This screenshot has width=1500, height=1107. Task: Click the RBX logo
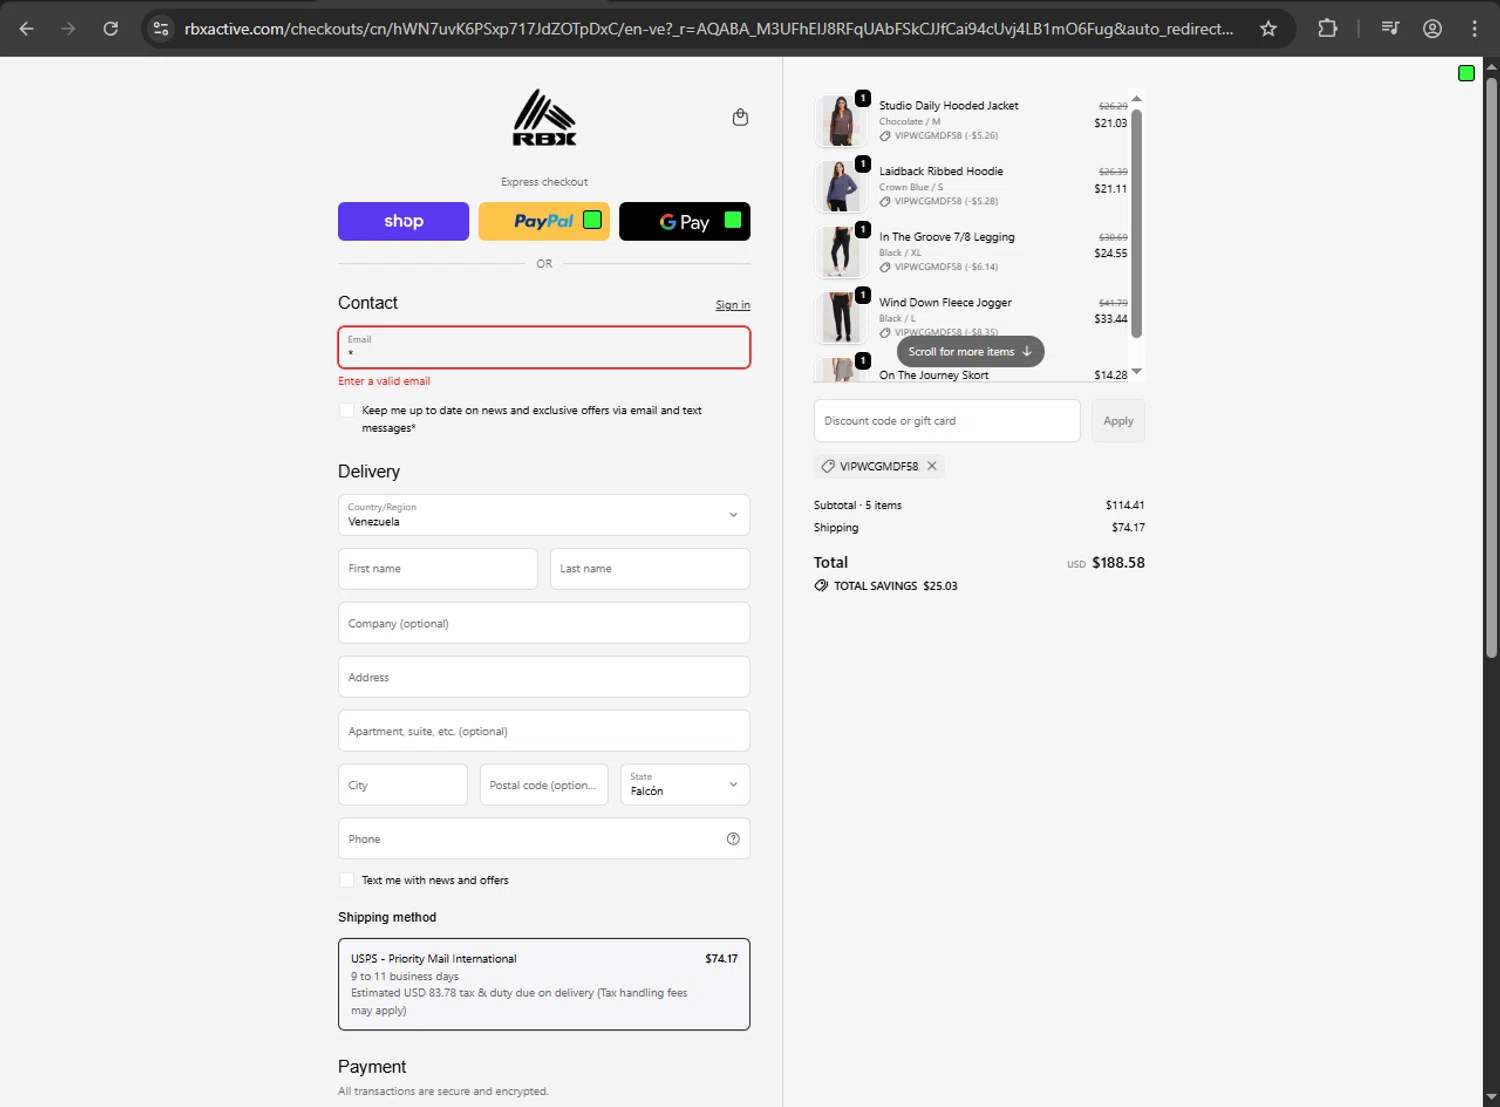point(544,118)
